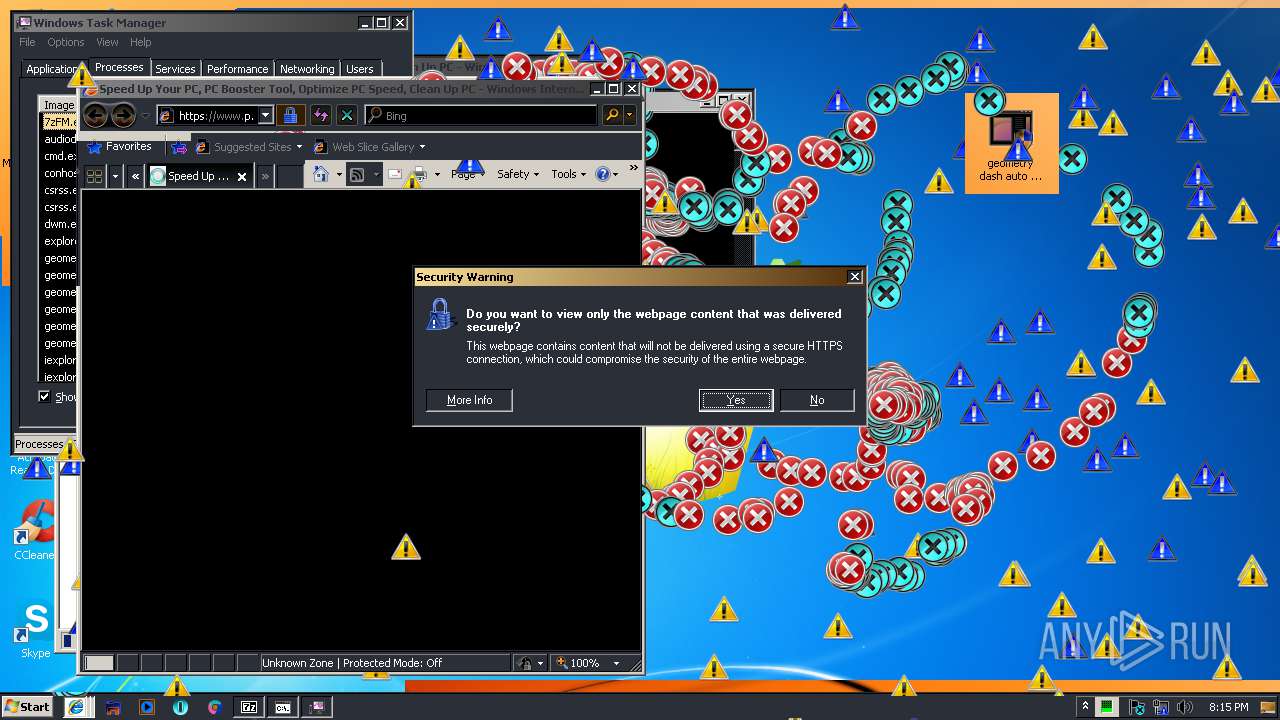Click the Task Manager taskbar button
Screen dimensions: 1280x720
(317, 707)
